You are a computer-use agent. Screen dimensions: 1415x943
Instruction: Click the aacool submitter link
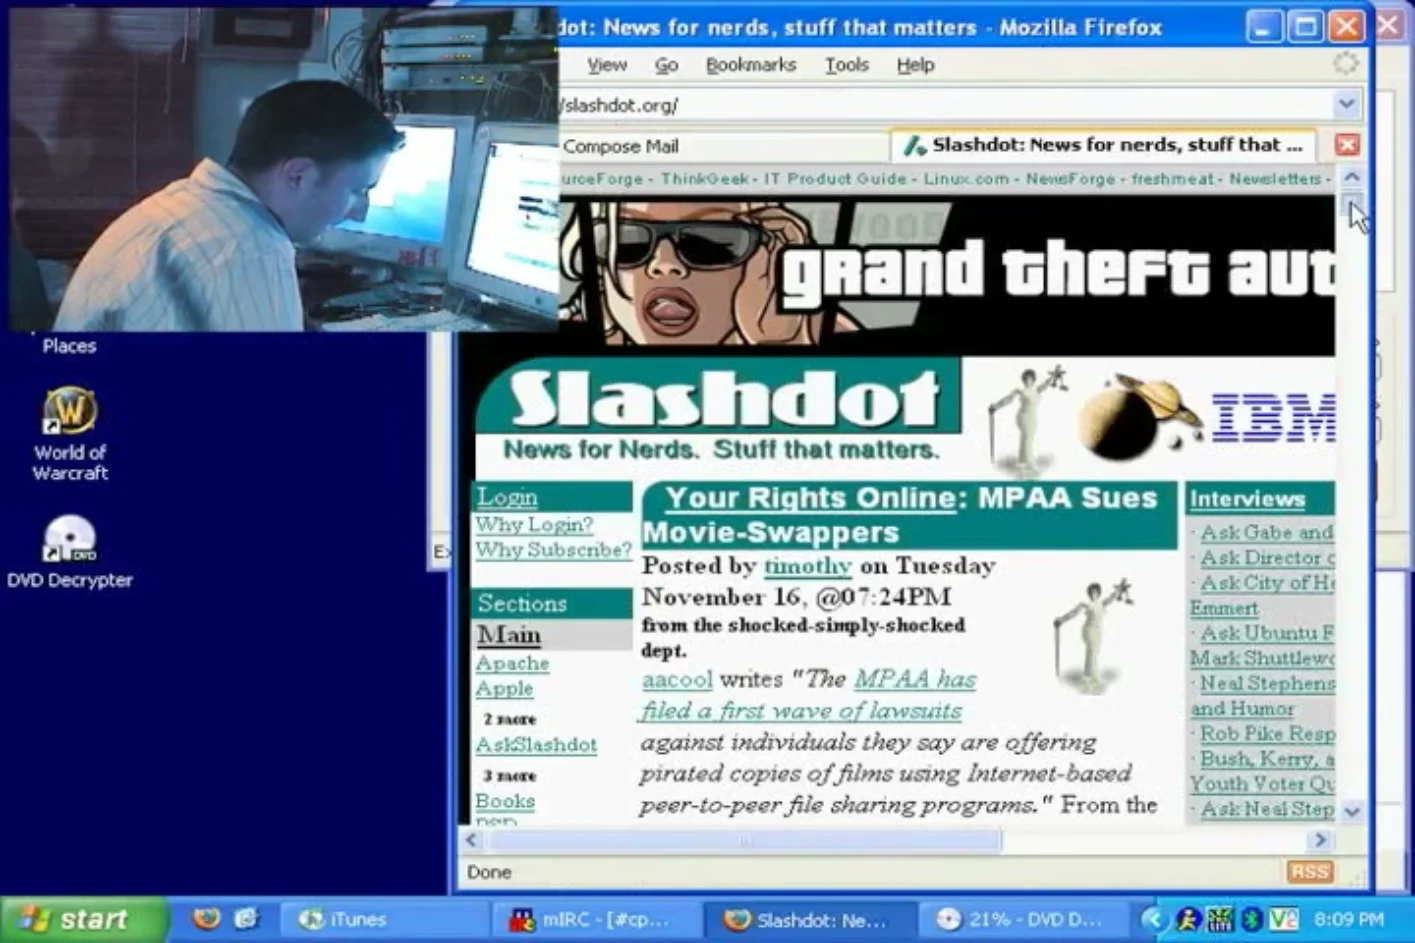click(677, 680)
